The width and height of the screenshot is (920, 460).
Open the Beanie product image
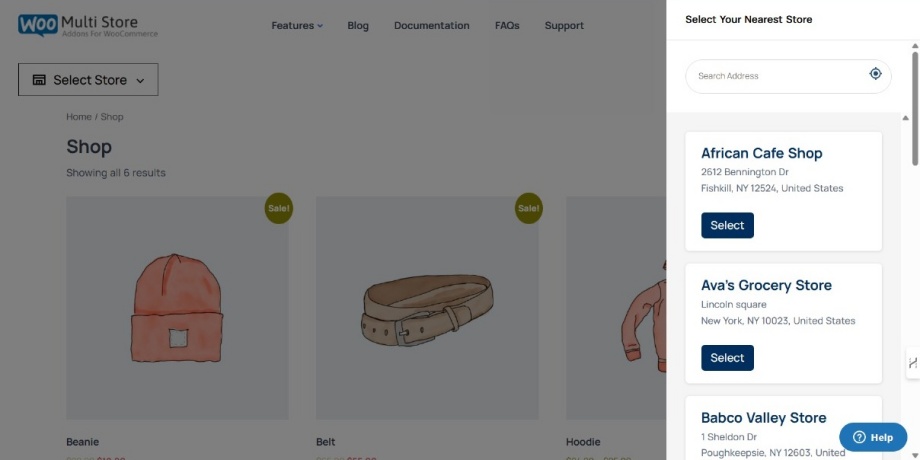click(177, 308)
